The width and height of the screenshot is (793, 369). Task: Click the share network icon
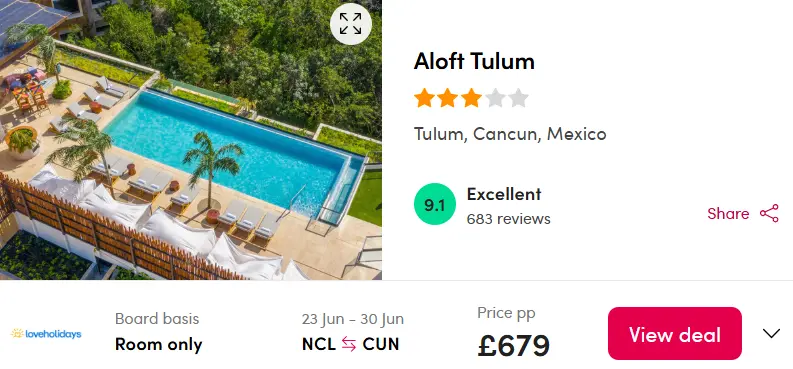(769, 213)
